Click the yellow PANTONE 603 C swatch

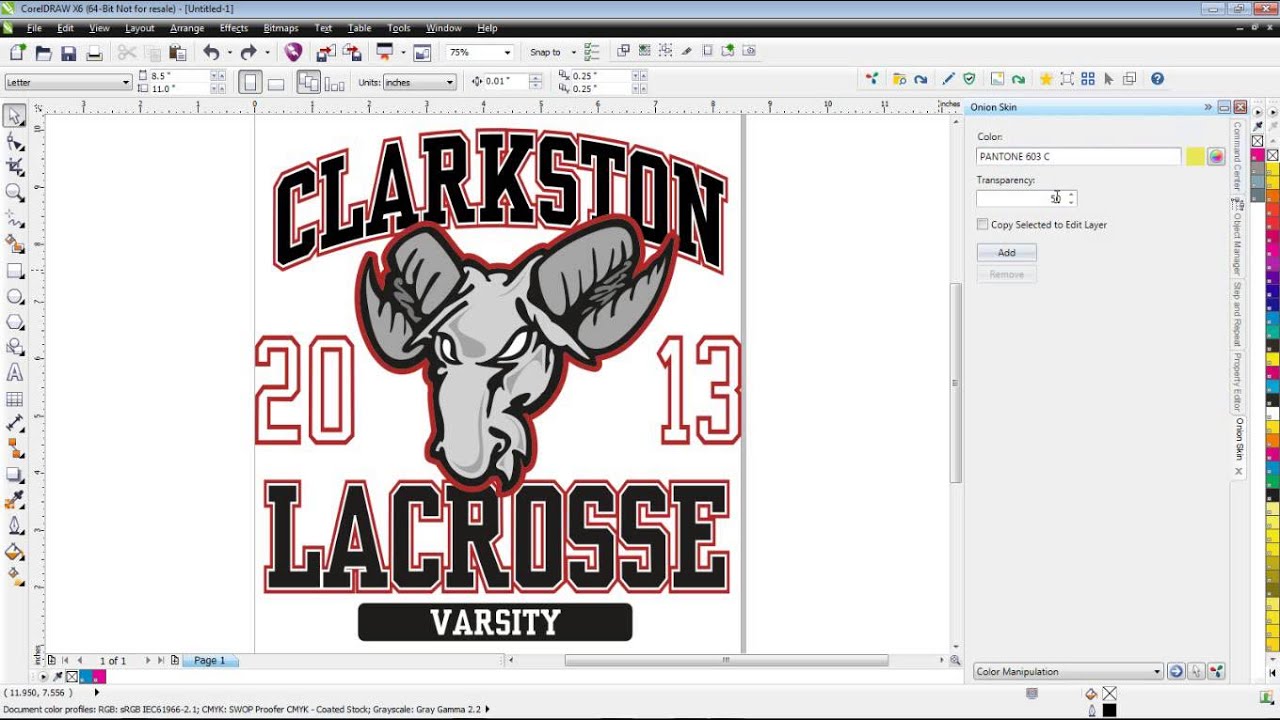click(1195, 157)
